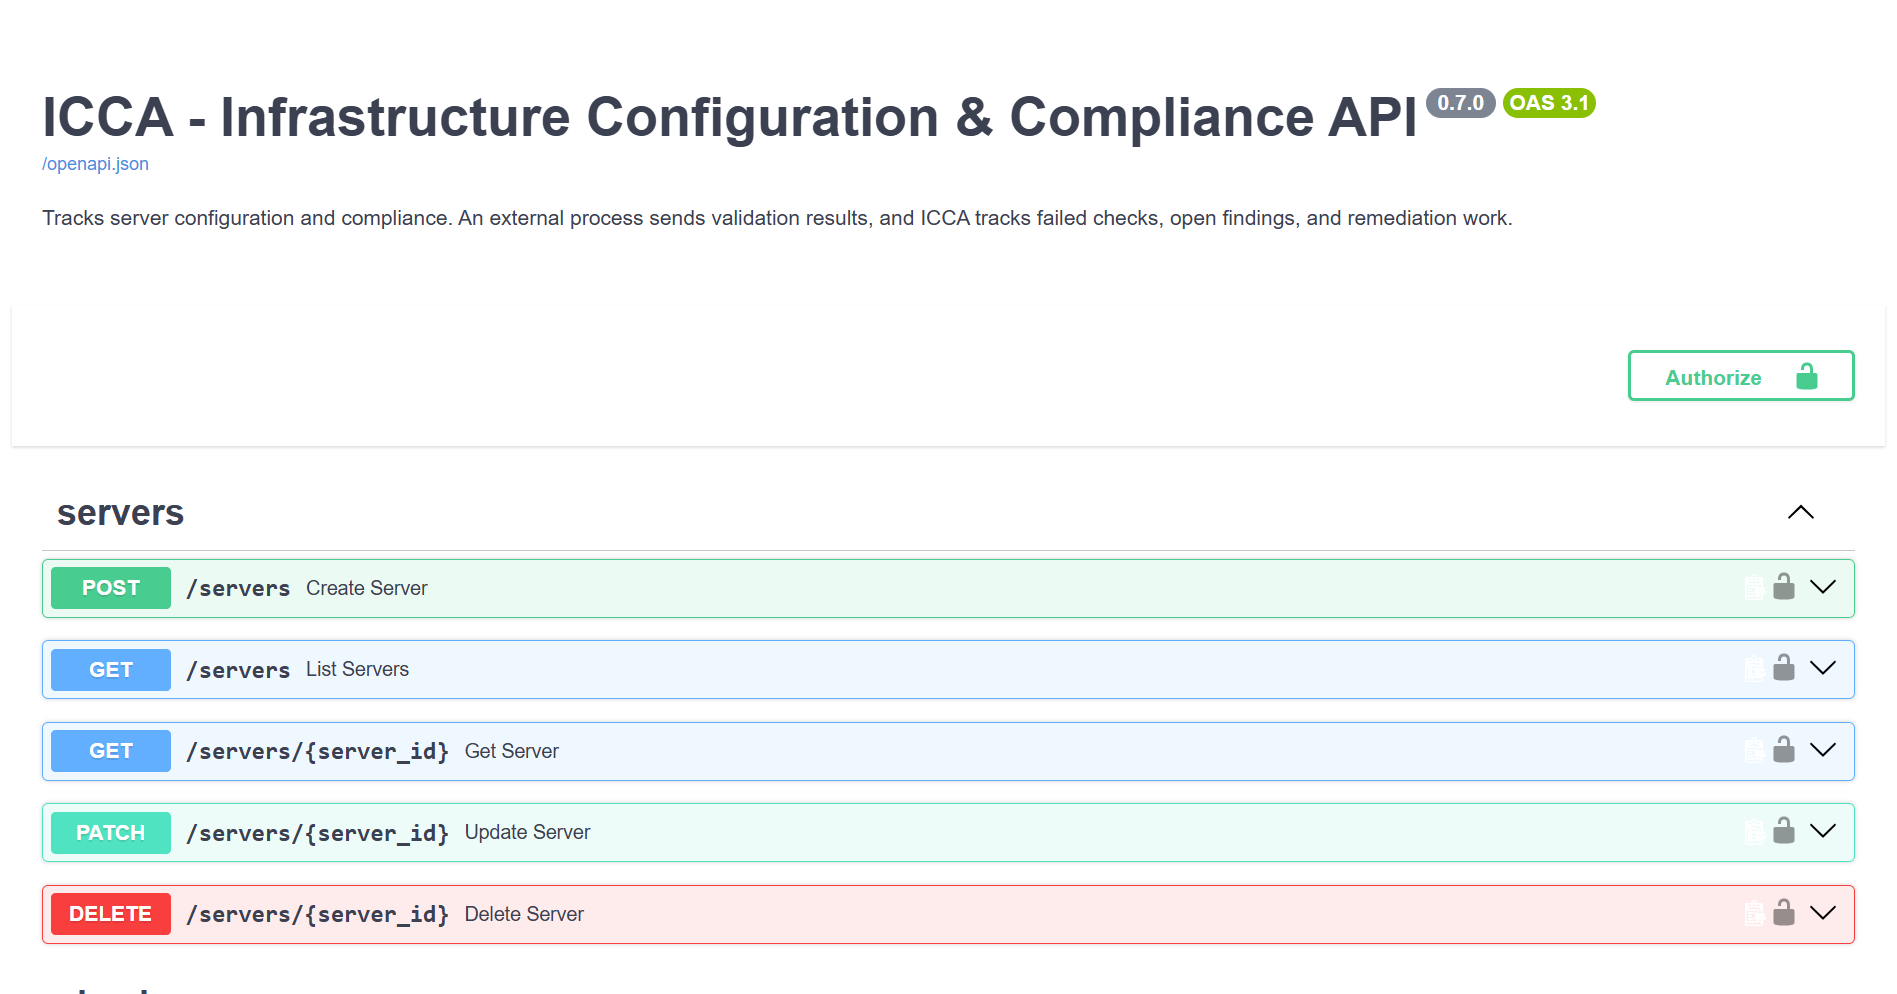Screen dimensions: 1897x994
Task: Click the PATCH method badge for Update Server
Action: click(x=111, y=833)
